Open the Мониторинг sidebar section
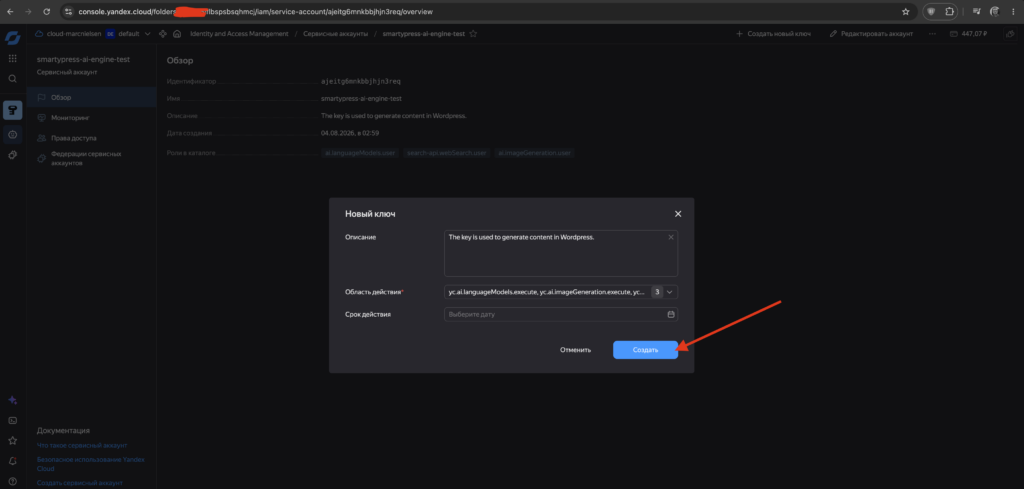Screen dimensions: 1024x489 point(91,118)
